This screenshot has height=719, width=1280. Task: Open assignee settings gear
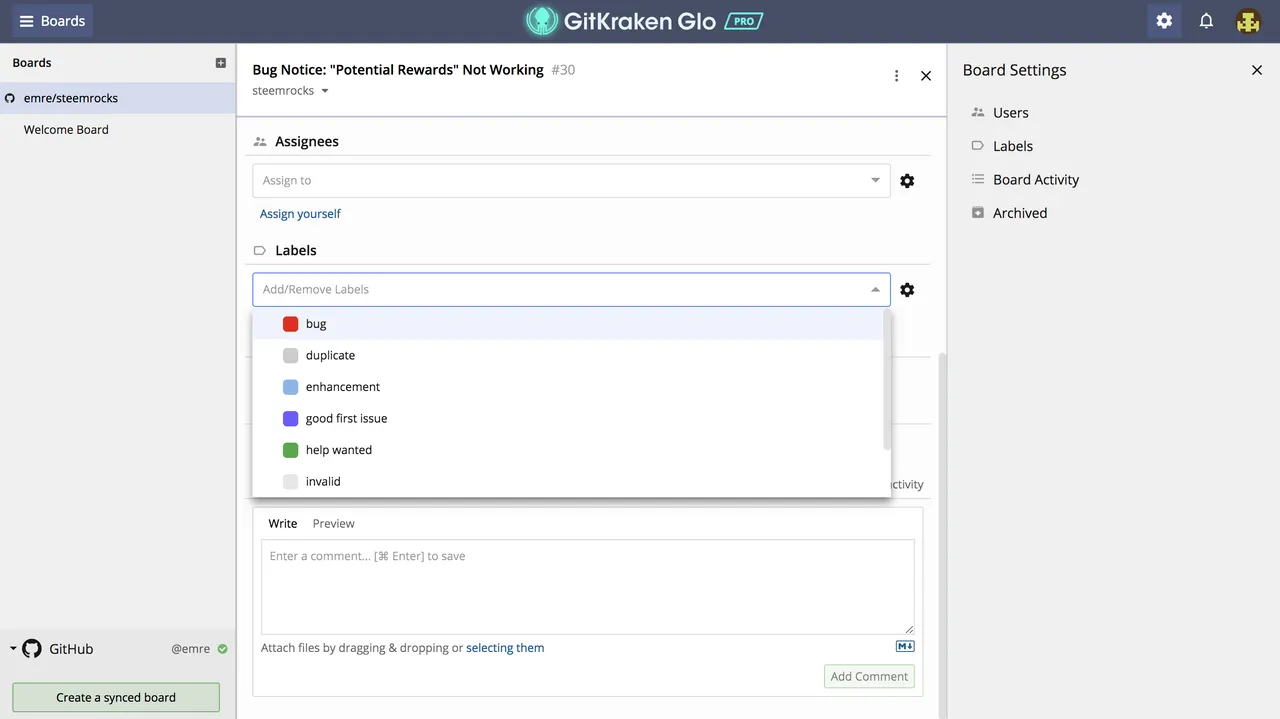907,181
